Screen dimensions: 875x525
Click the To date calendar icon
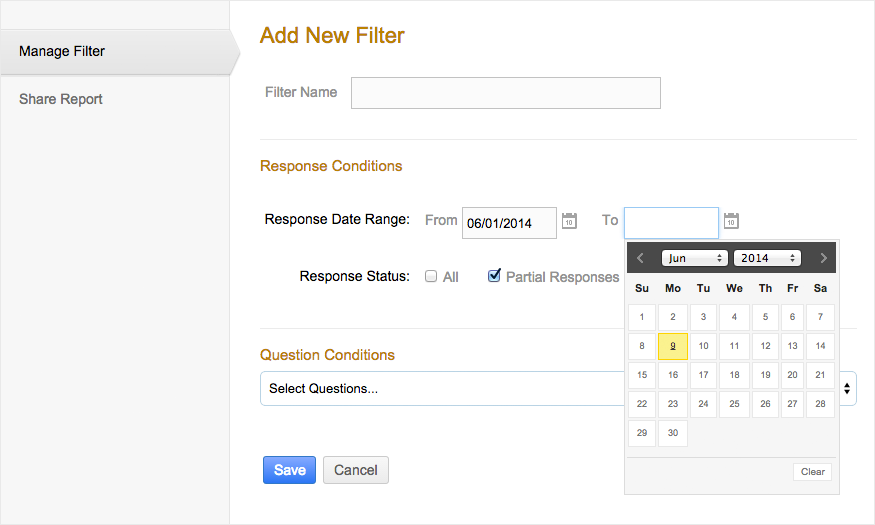pyautogui.click(x=731, y=221)
